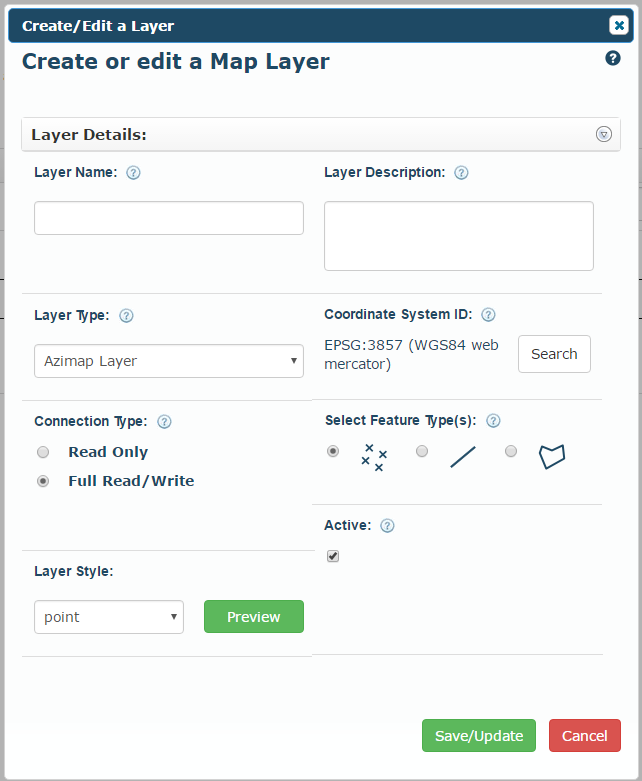The width and height of the screenshot is (642, 781).
Task: Open help for Layer Type
Action: 126,316
